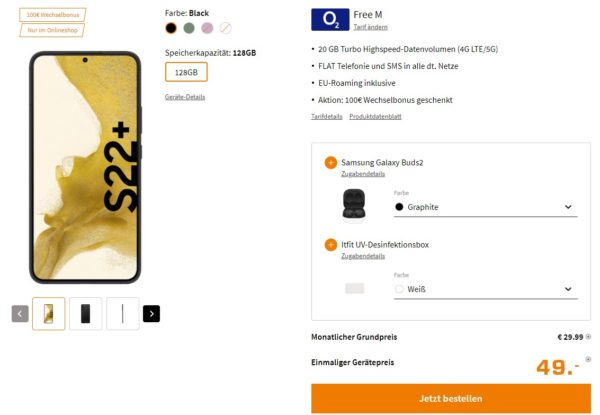Click the info icon next to €29.99
The height and width of the screenshot is (415, 600).
click(588, 336)
